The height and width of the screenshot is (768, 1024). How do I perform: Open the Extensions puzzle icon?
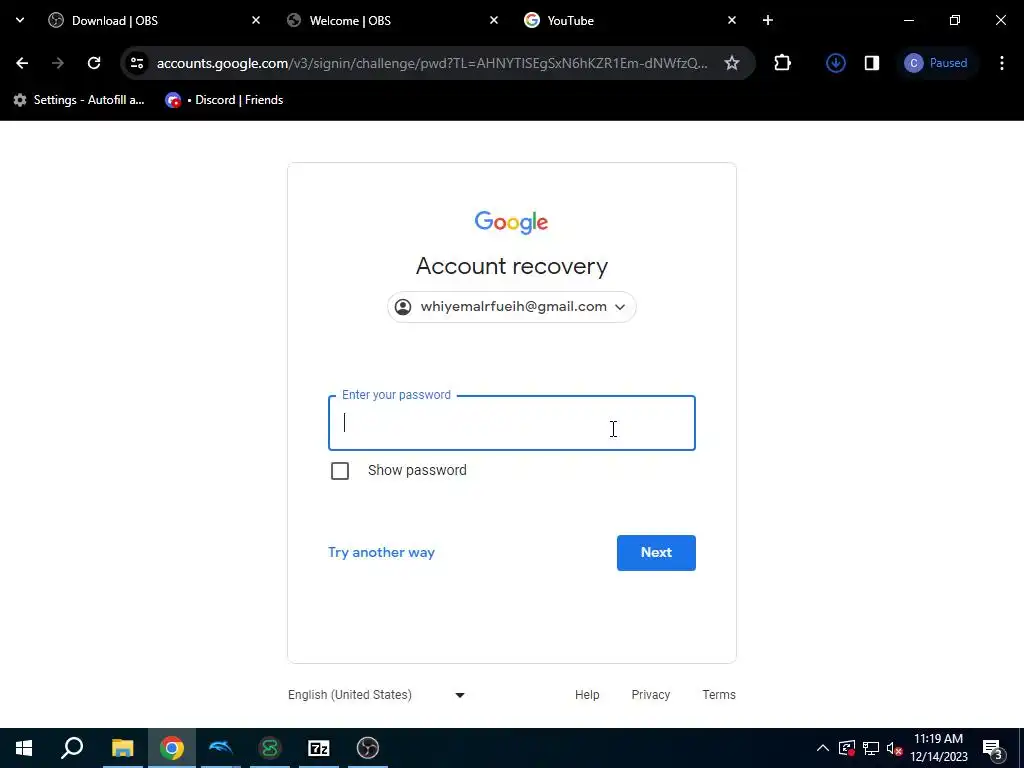[x=782, y=63]
